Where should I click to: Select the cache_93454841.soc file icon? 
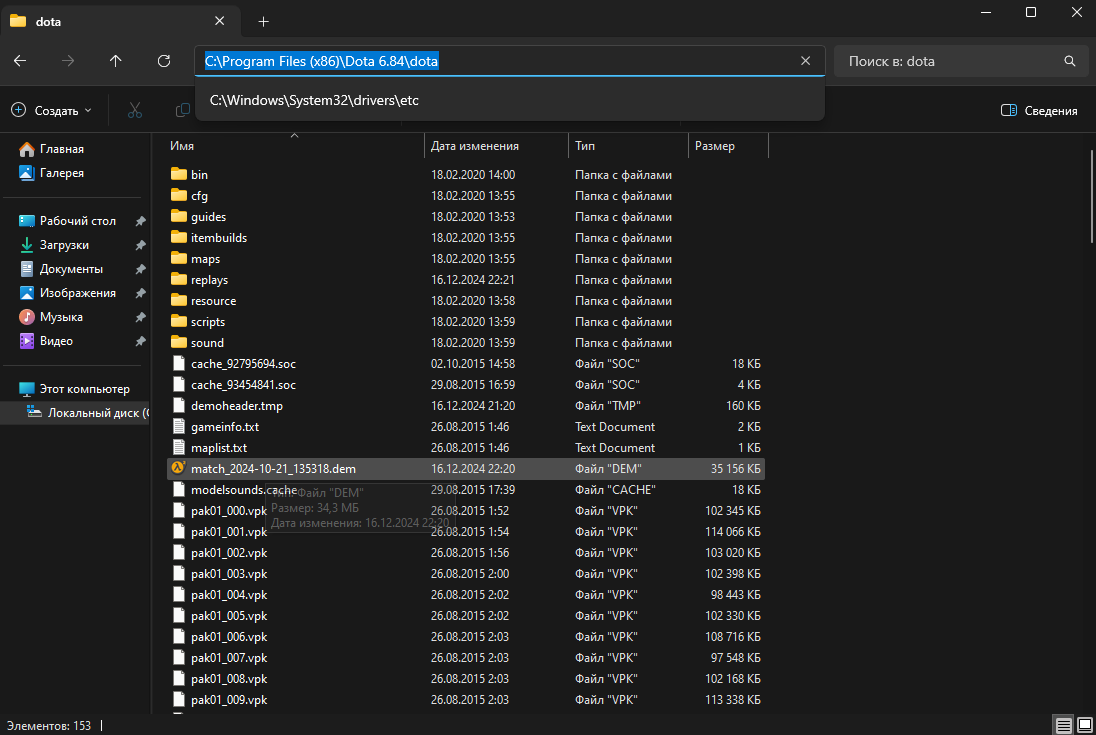179,384
